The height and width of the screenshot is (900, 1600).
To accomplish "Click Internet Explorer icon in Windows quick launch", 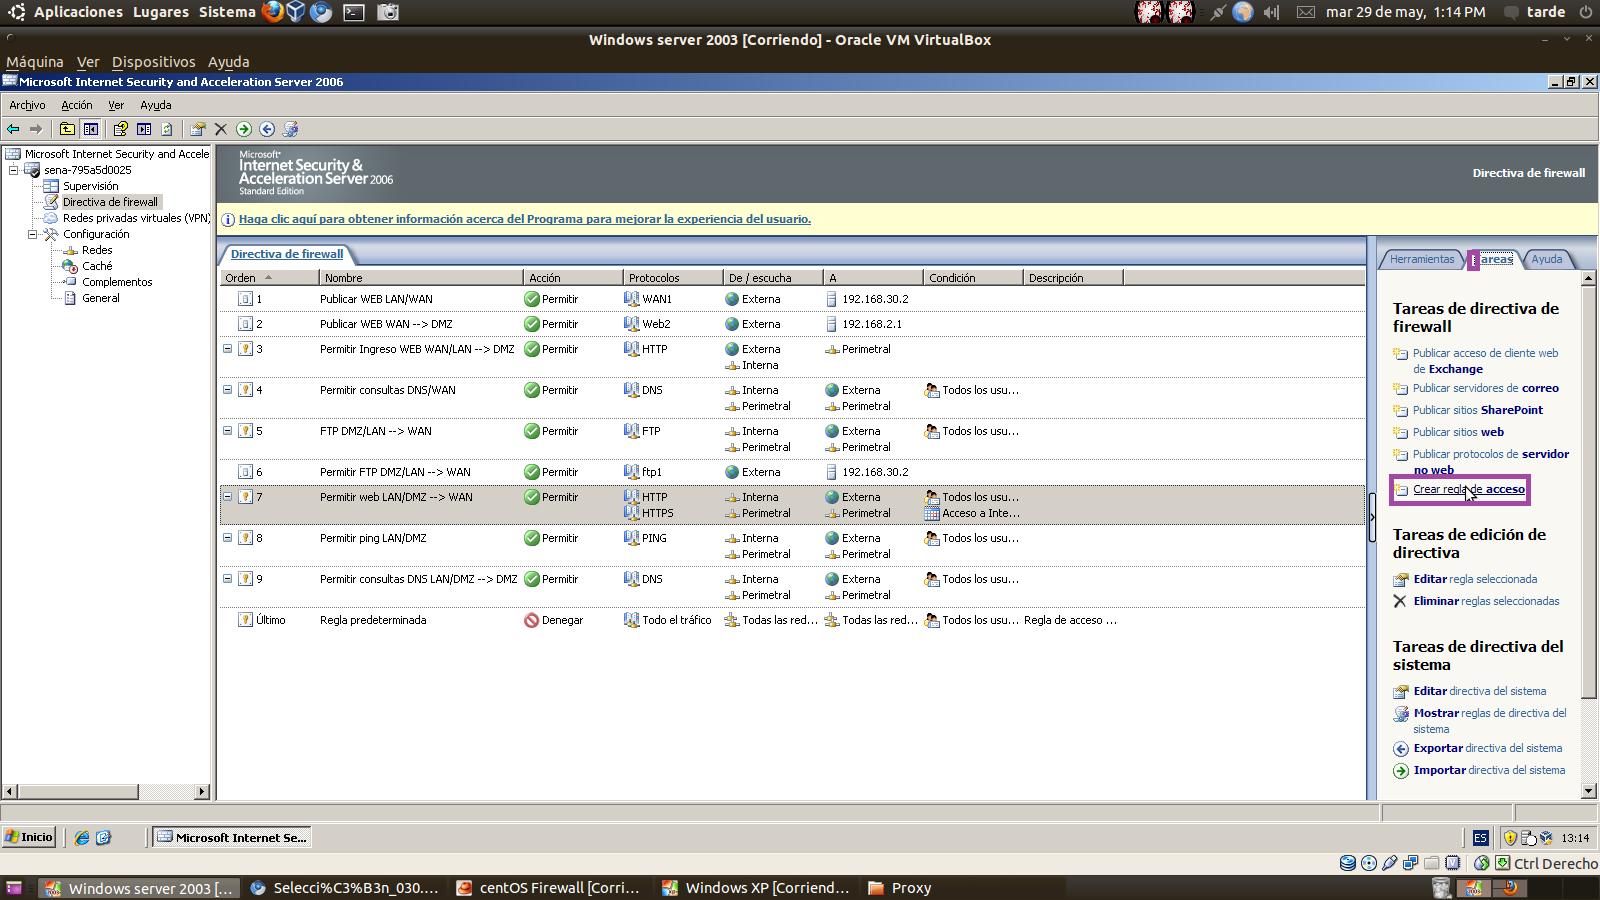I will [82, 838].
